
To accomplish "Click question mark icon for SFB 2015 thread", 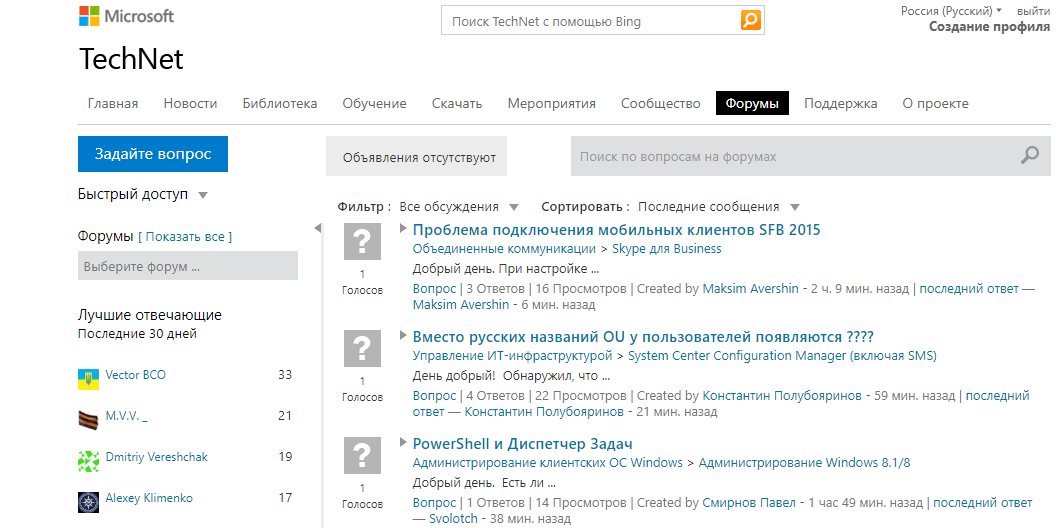I will [362, 240].
